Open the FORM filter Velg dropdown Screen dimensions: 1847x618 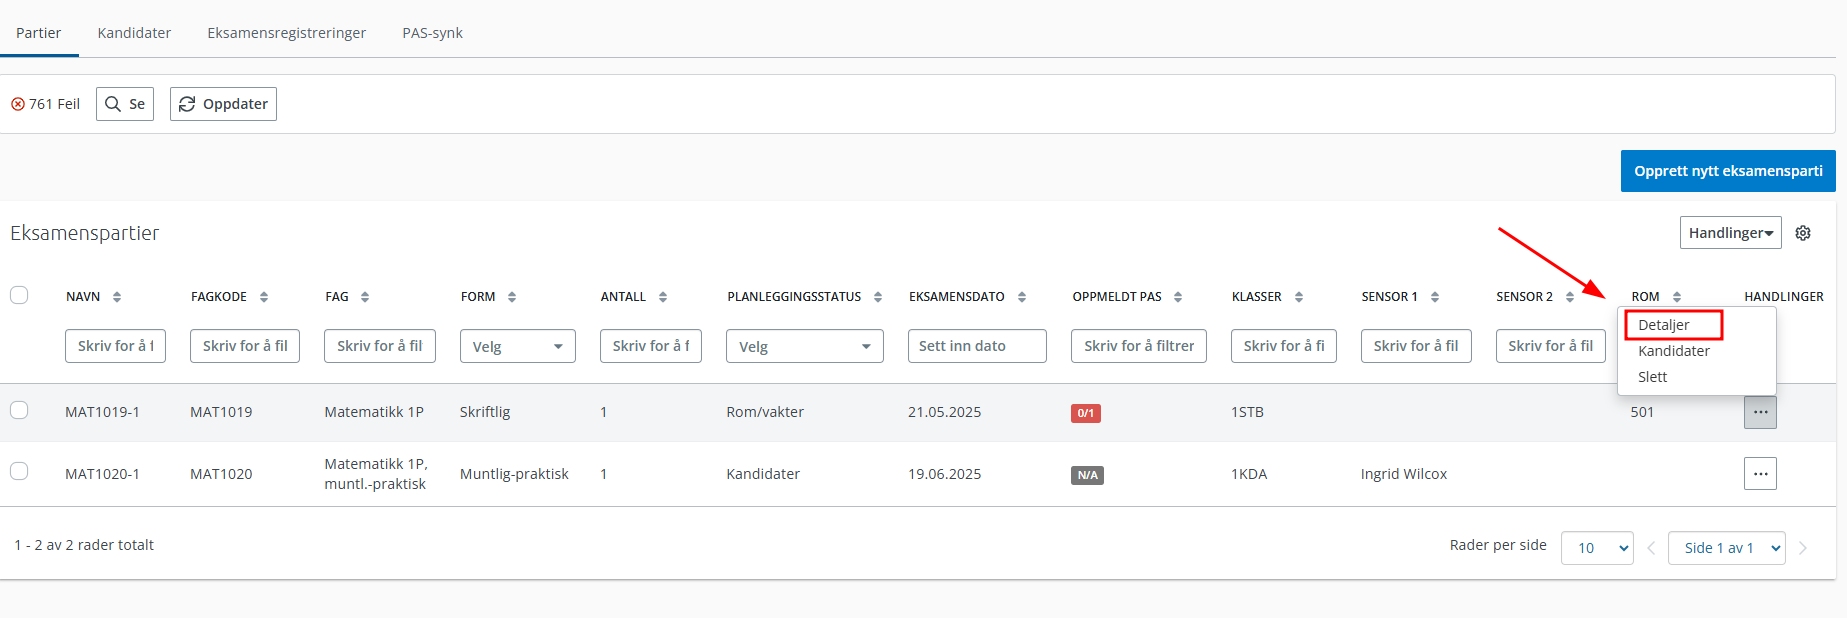(x=517, y=346)
